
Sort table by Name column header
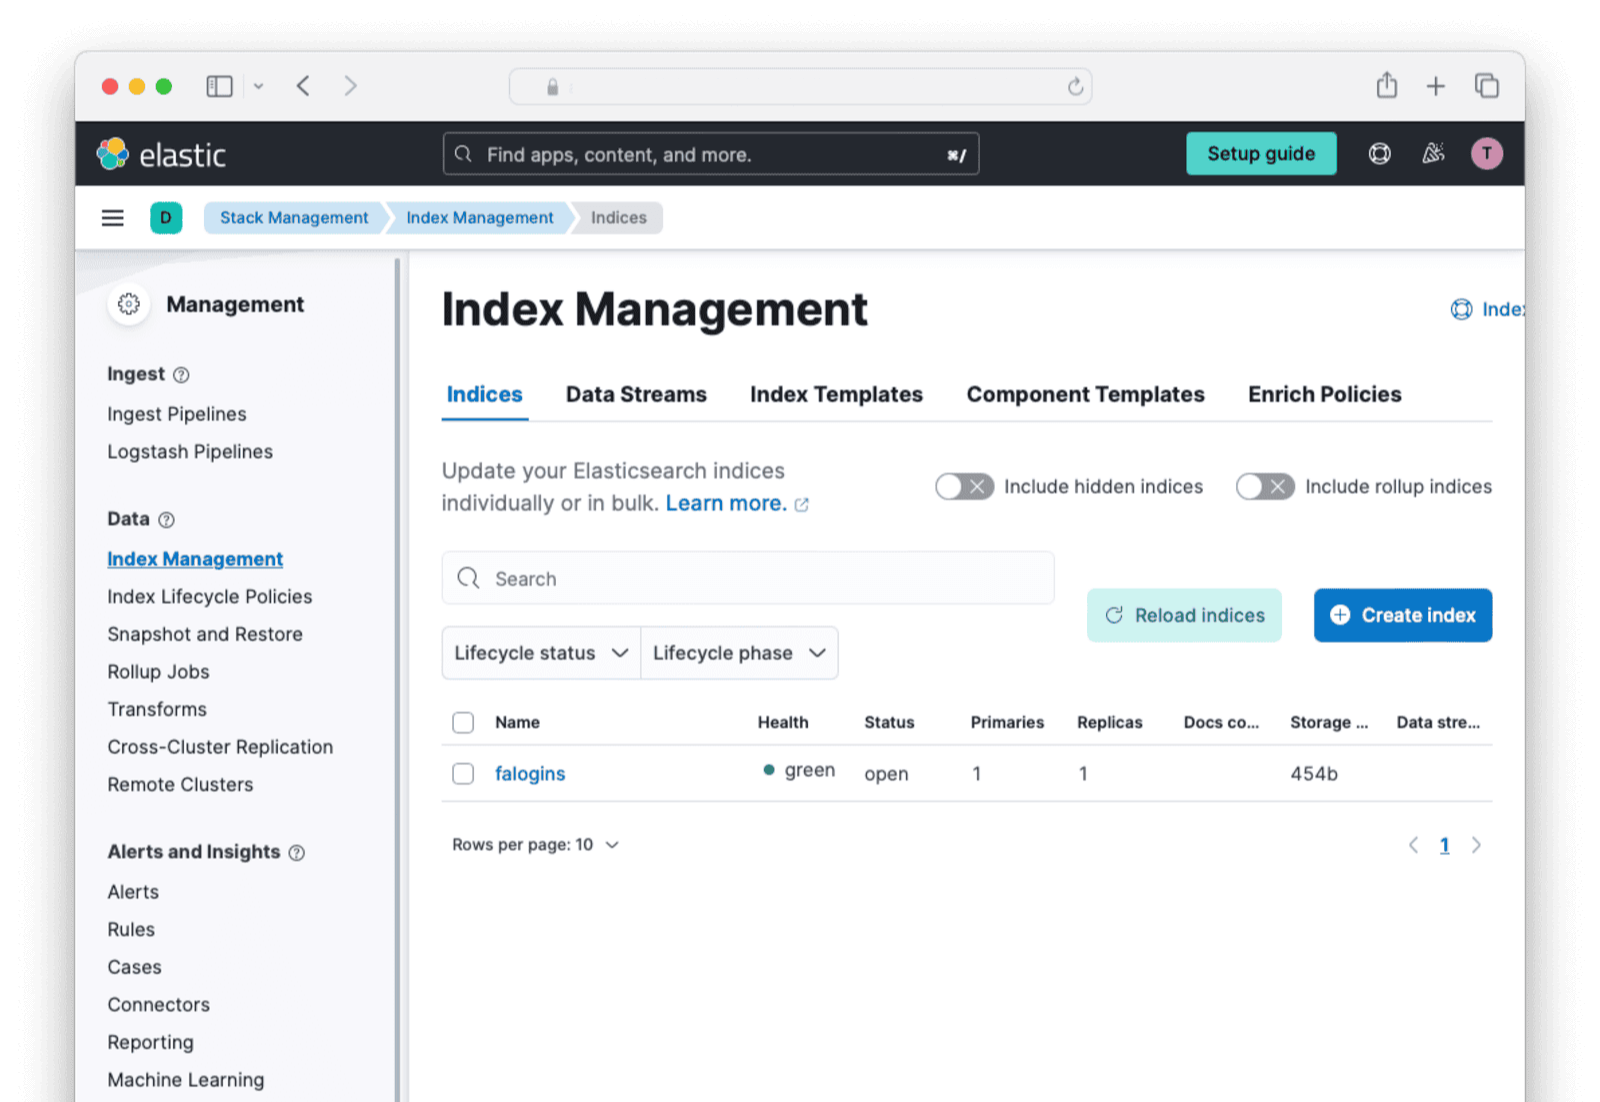tap(517, 722)
